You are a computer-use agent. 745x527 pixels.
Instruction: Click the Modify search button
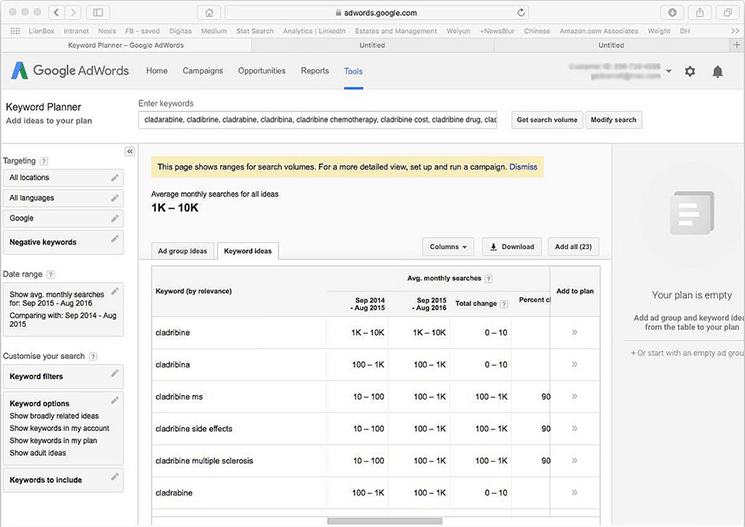click(613, 120)
